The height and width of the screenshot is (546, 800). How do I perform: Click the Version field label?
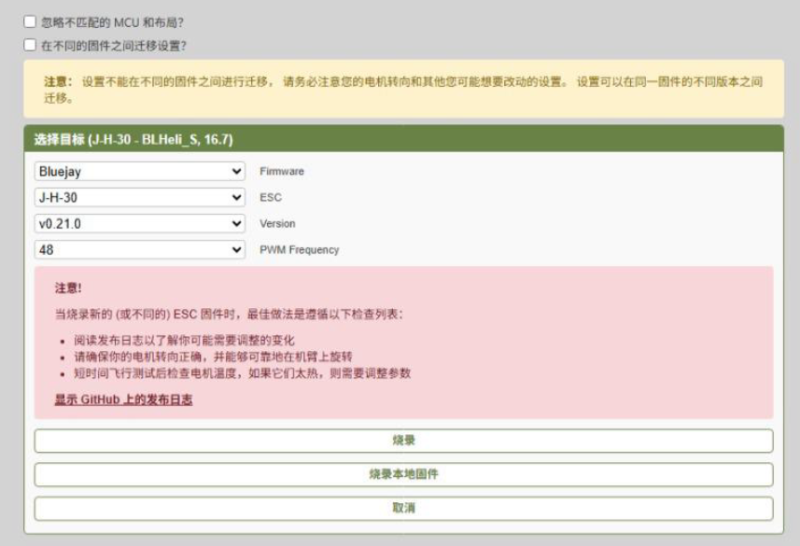click(x=277, y=224)
